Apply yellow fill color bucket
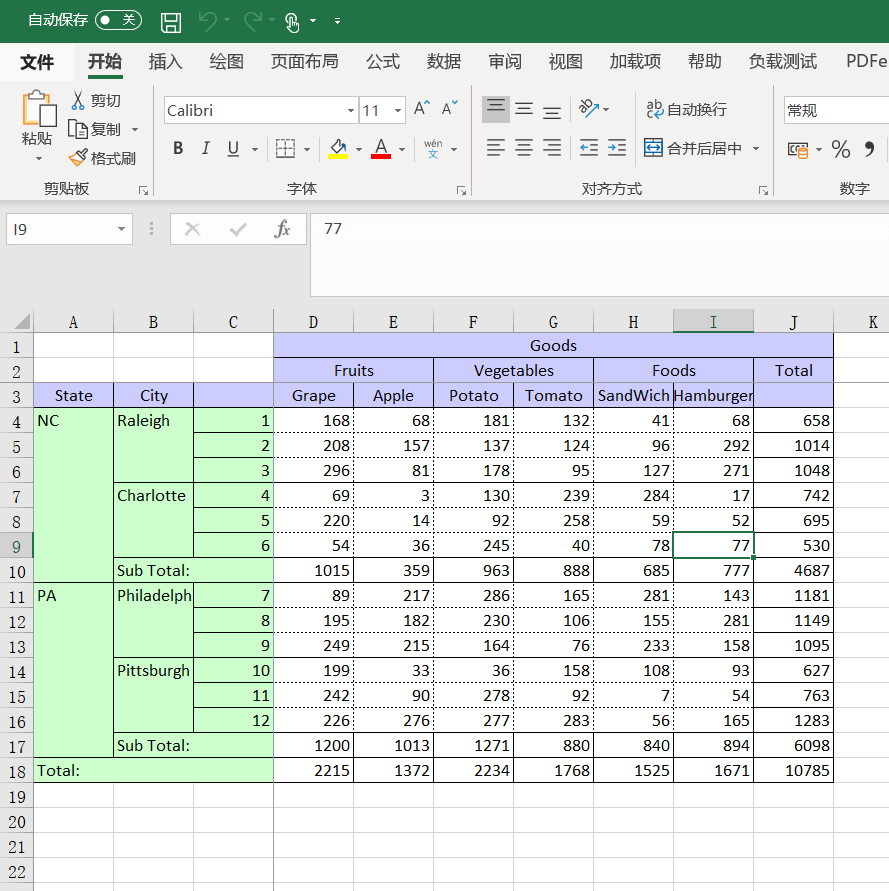889x891 pixels. point(338,149)
